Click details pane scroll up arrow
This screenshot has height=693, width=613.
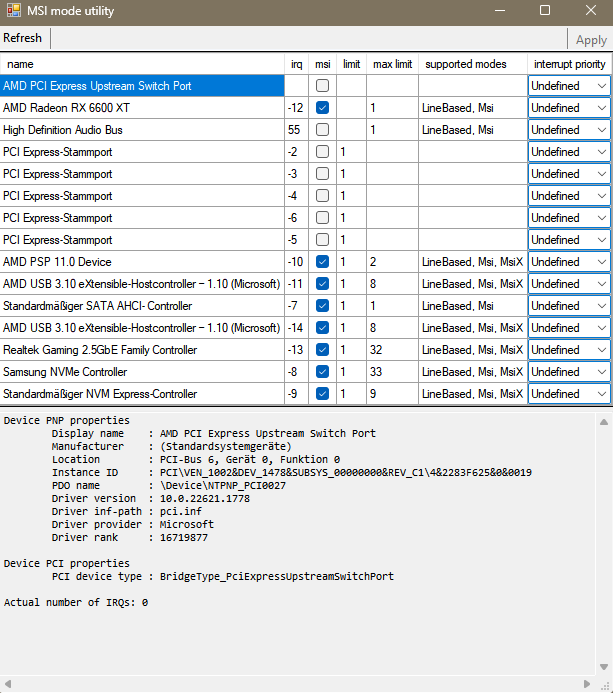(x=604, y=422)
